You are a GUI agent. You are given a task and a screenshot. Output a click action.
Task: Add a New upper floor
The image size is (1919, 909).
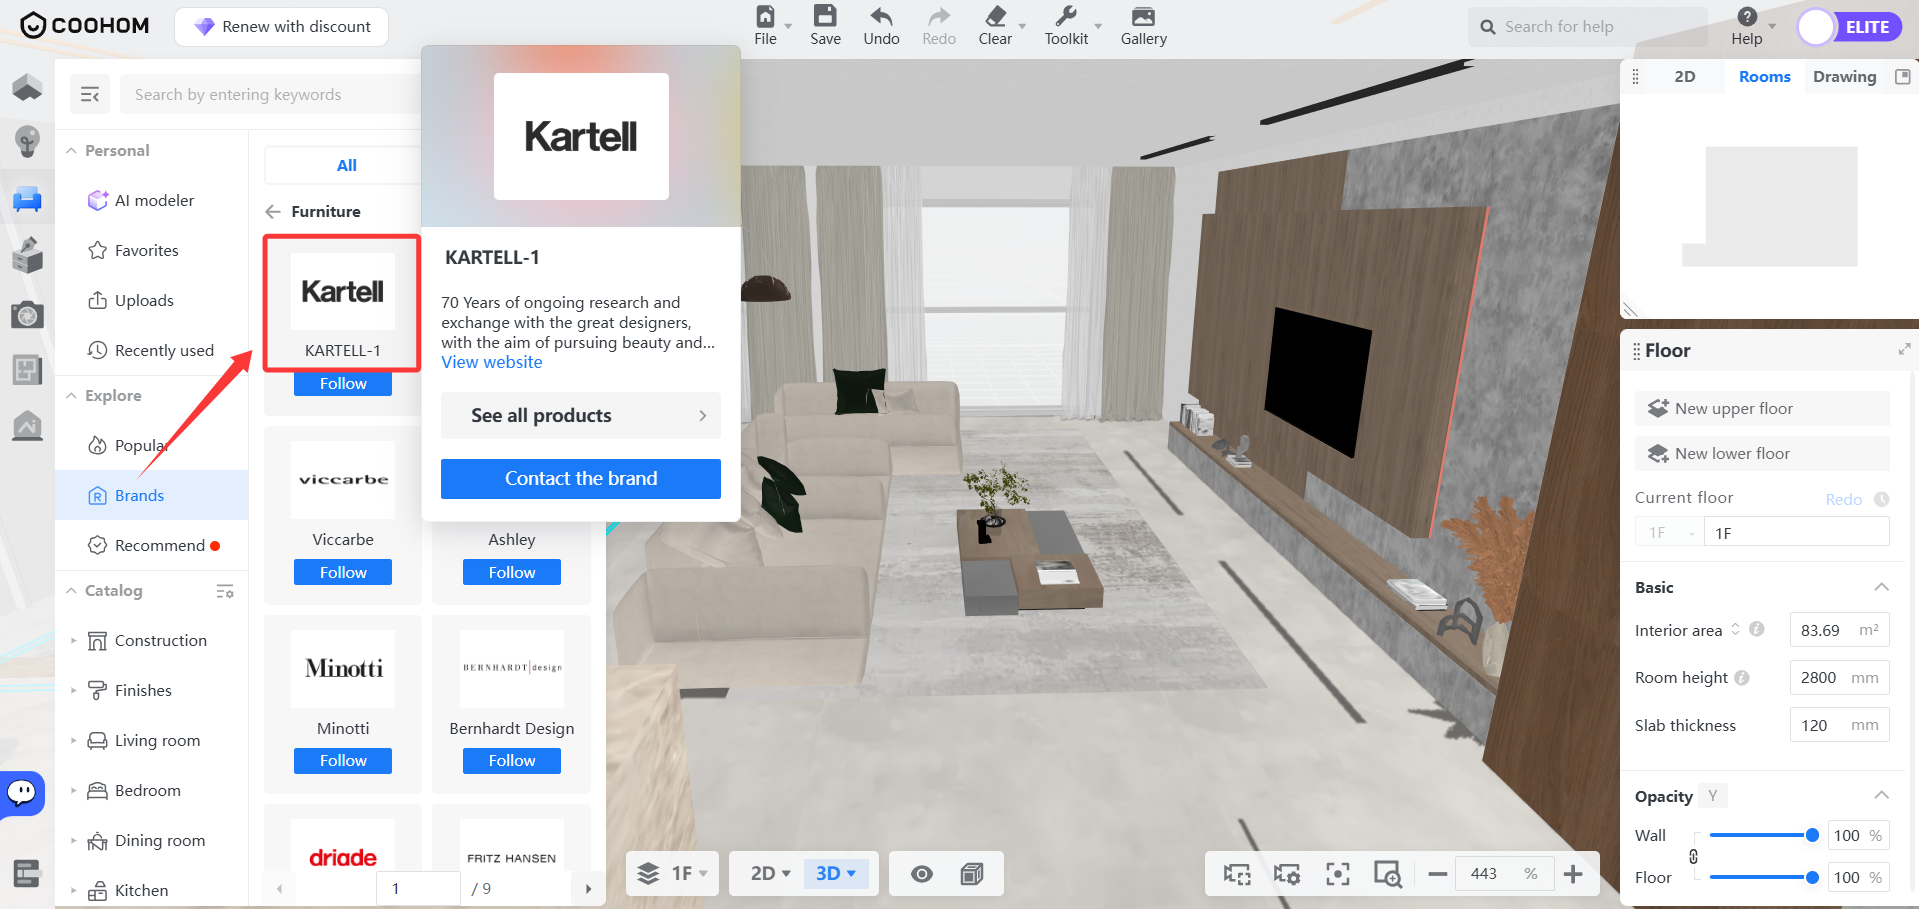pyautogui.click(x=1762, y=408)
